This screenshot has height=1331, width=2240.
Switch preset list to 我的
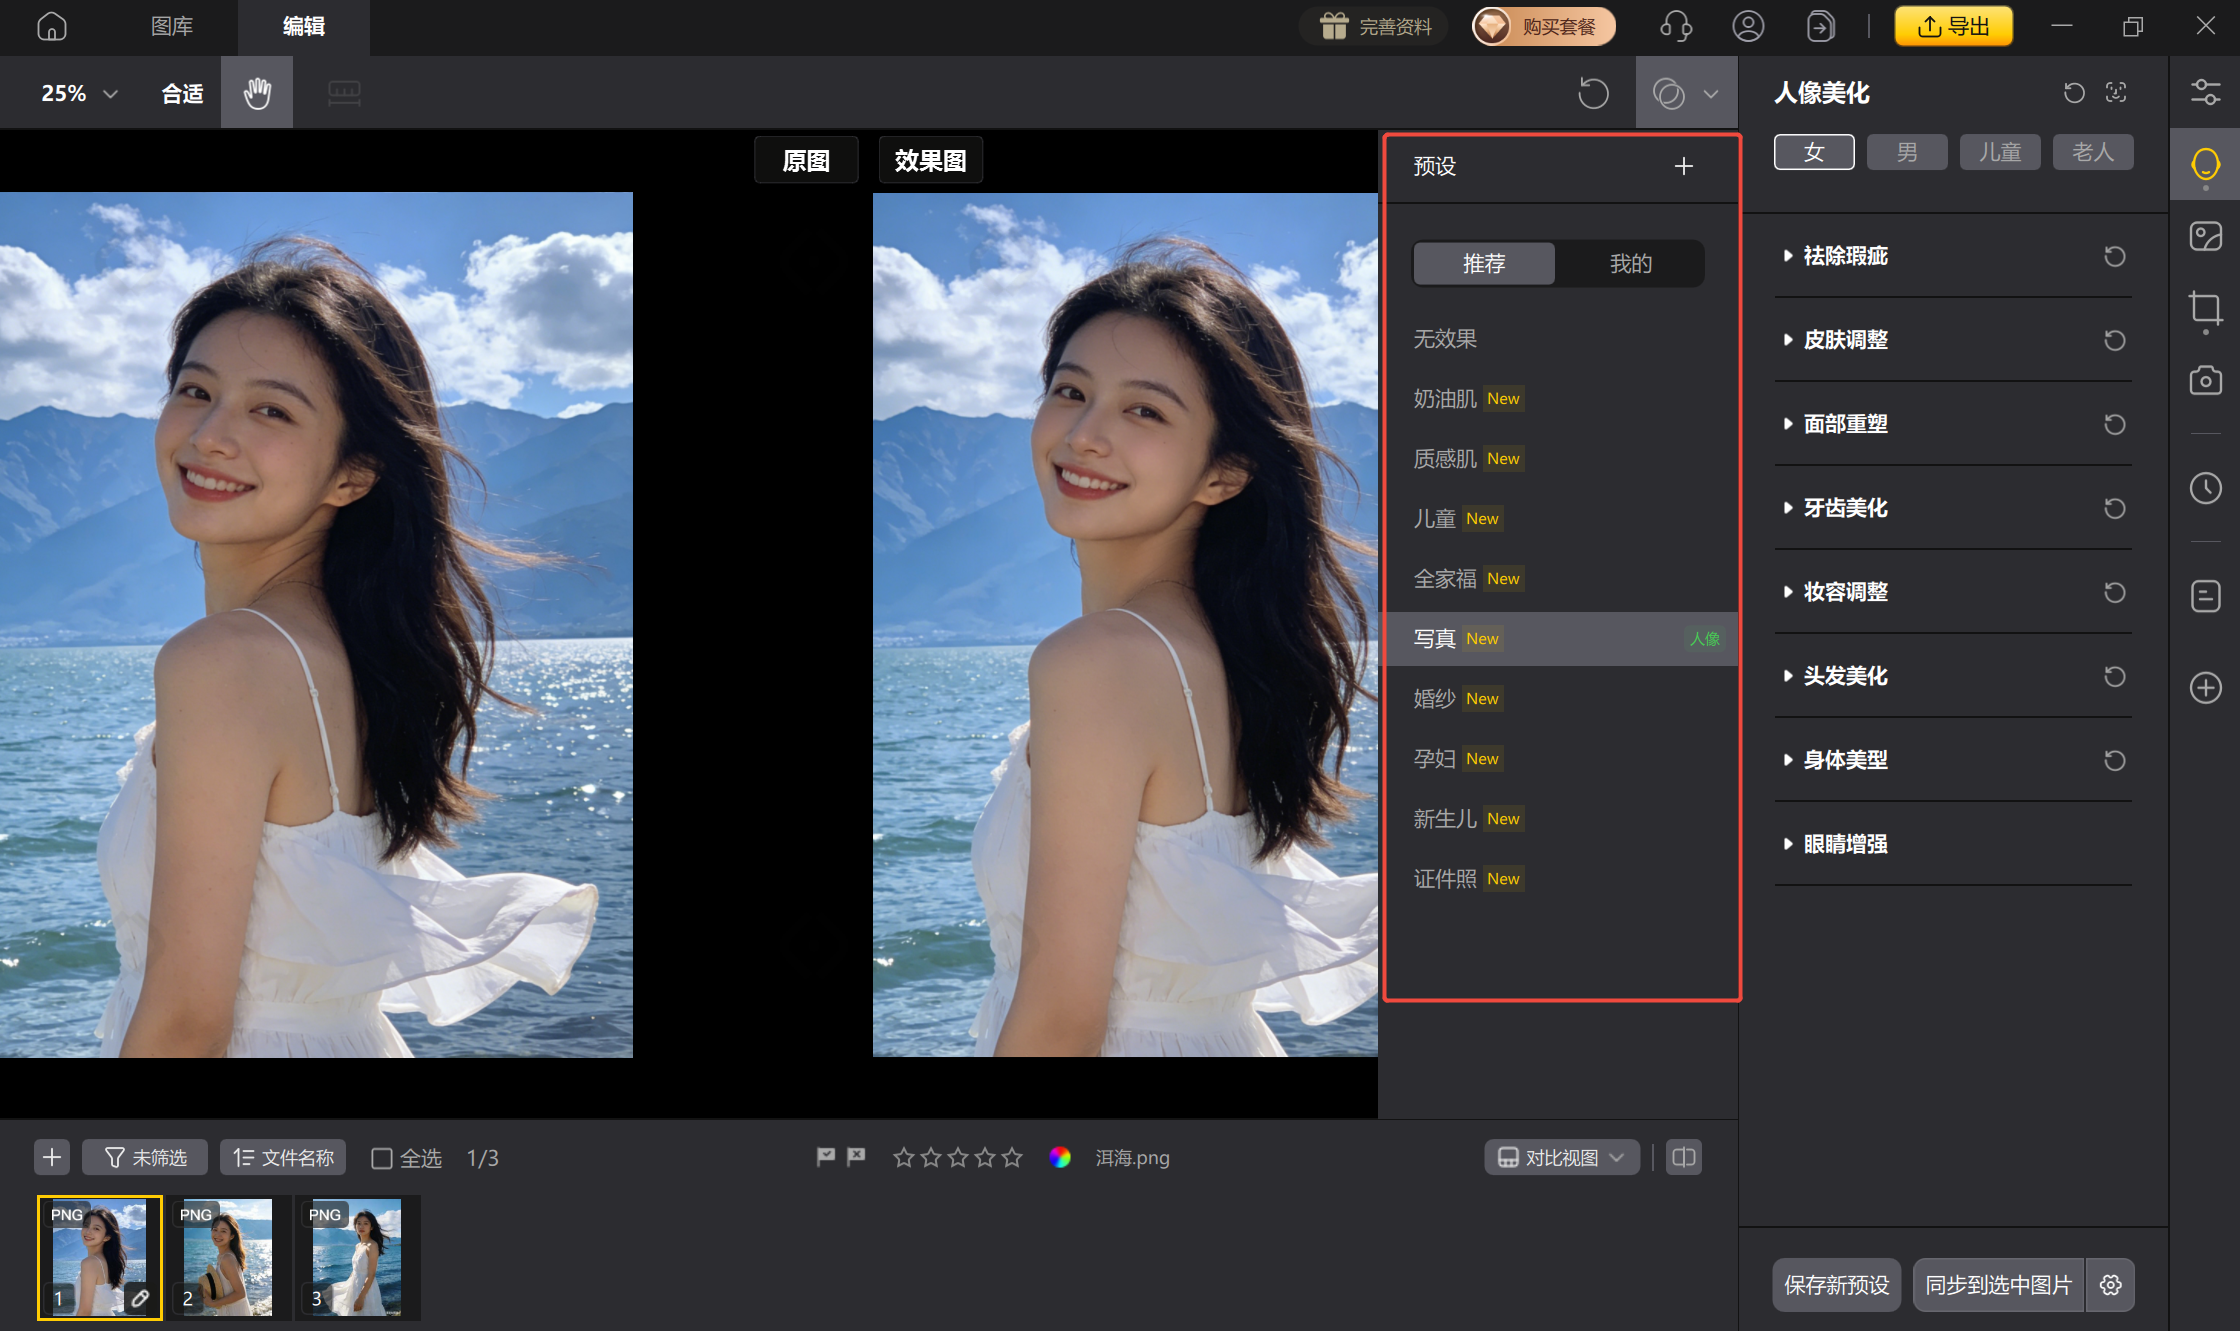pos(1630,263)
